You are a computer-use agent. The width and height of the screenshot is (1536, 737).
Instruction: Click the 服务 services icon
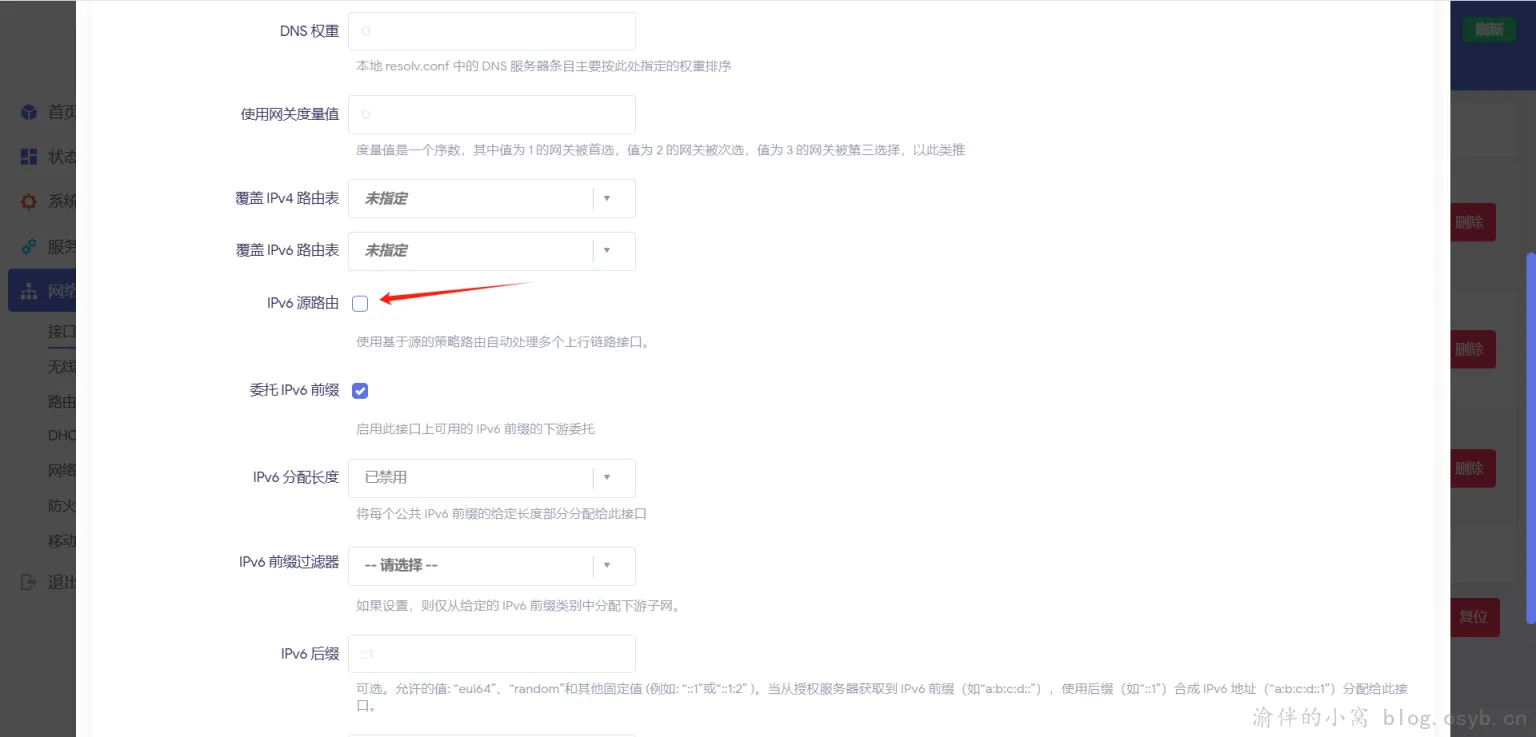29,246
